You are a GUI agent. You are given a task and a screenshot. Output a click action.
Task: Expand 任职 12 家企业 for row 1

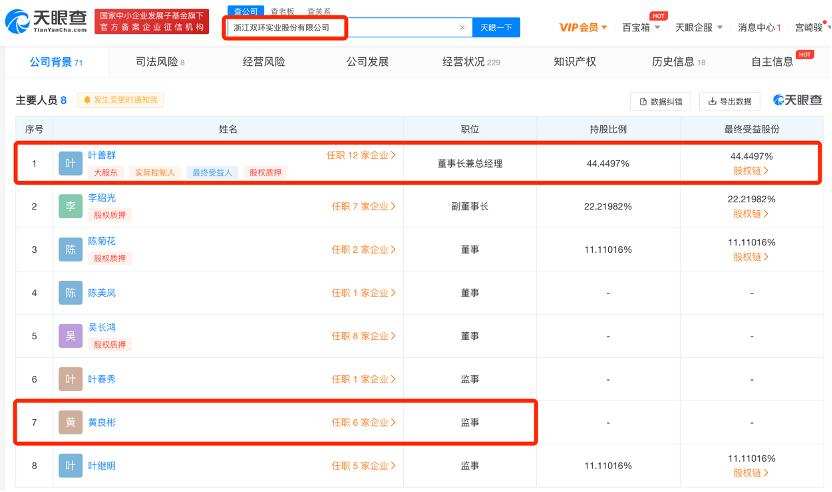[x=361, y=156]
